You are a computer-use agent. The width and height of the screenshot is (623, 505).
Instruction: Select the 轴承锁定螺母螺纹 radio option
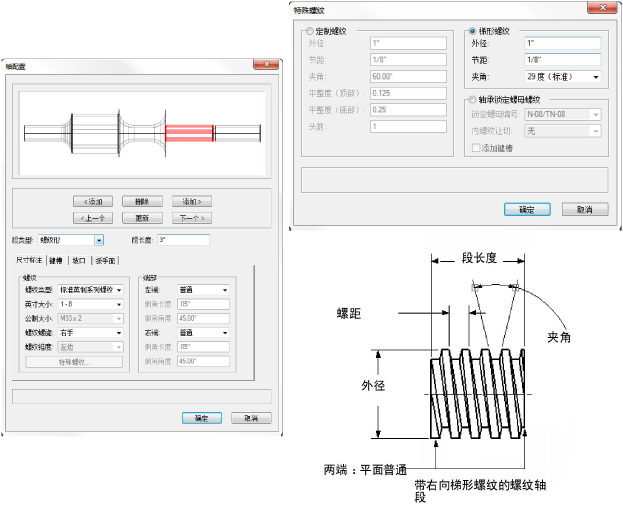(x=473, y=100)
